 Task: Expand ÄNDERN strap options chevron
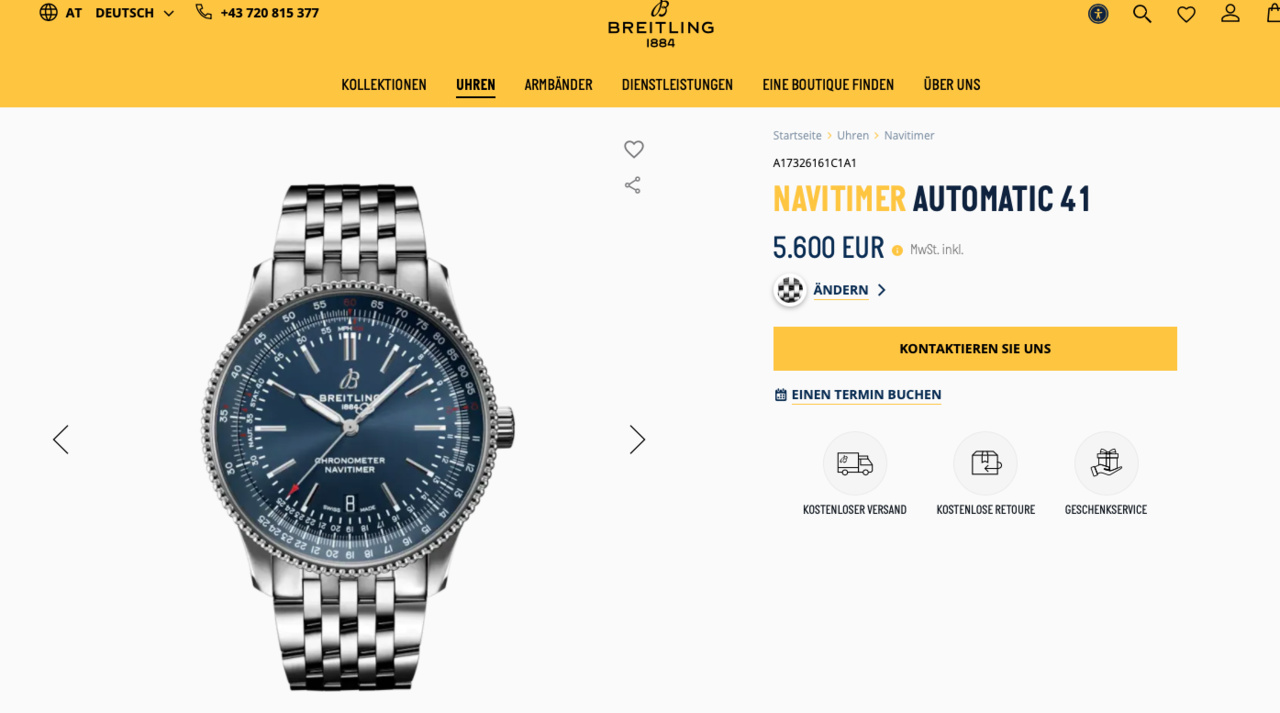881,290
